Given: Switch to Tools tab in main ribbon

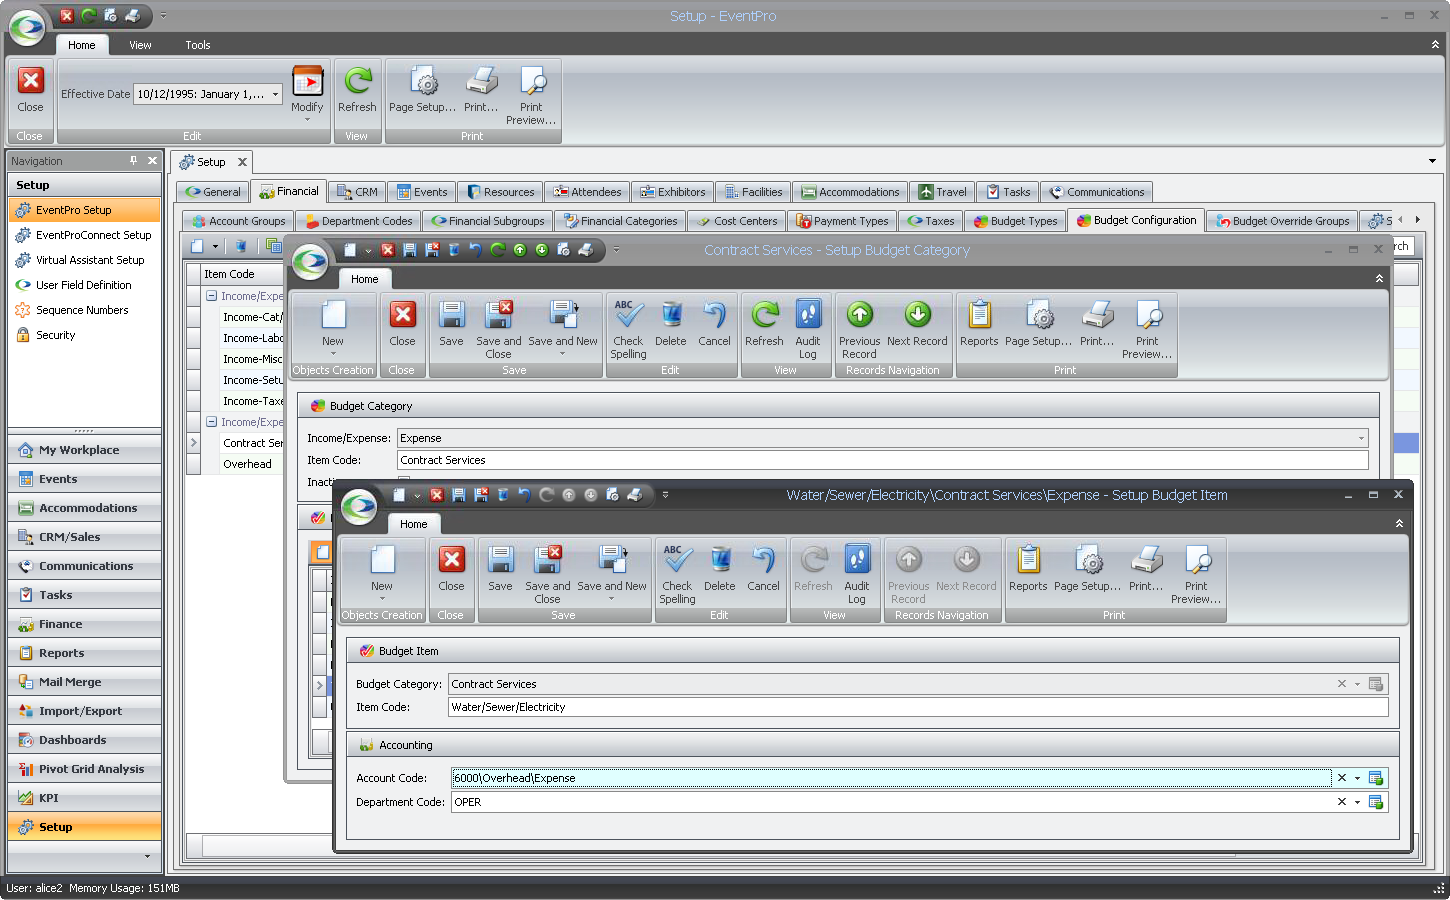Looking at the screenshot, I should coord(198,45).
